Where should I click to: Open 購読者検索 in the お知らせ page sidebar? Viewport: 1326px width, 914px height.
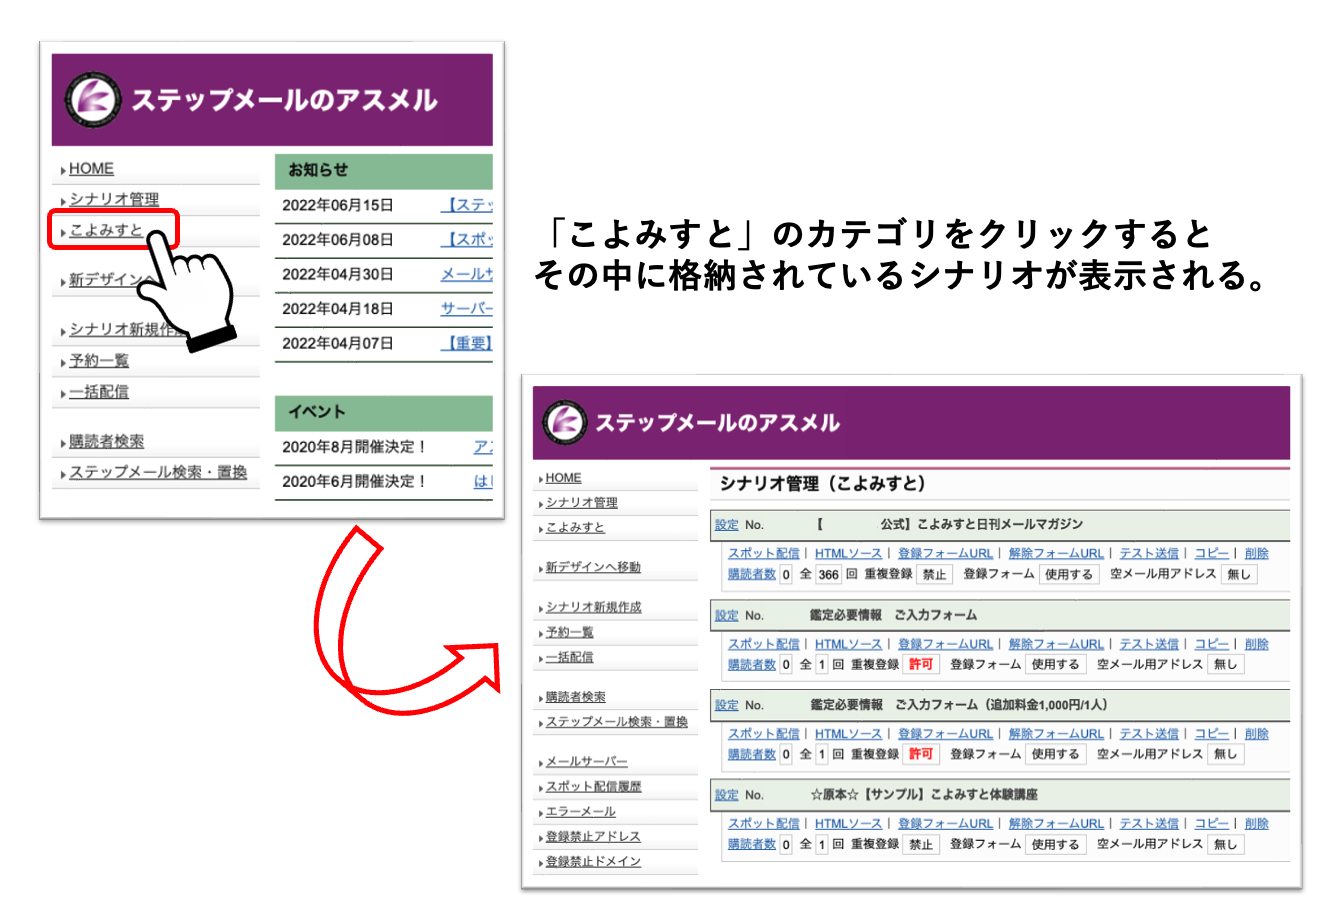click(x=106, y=442)
